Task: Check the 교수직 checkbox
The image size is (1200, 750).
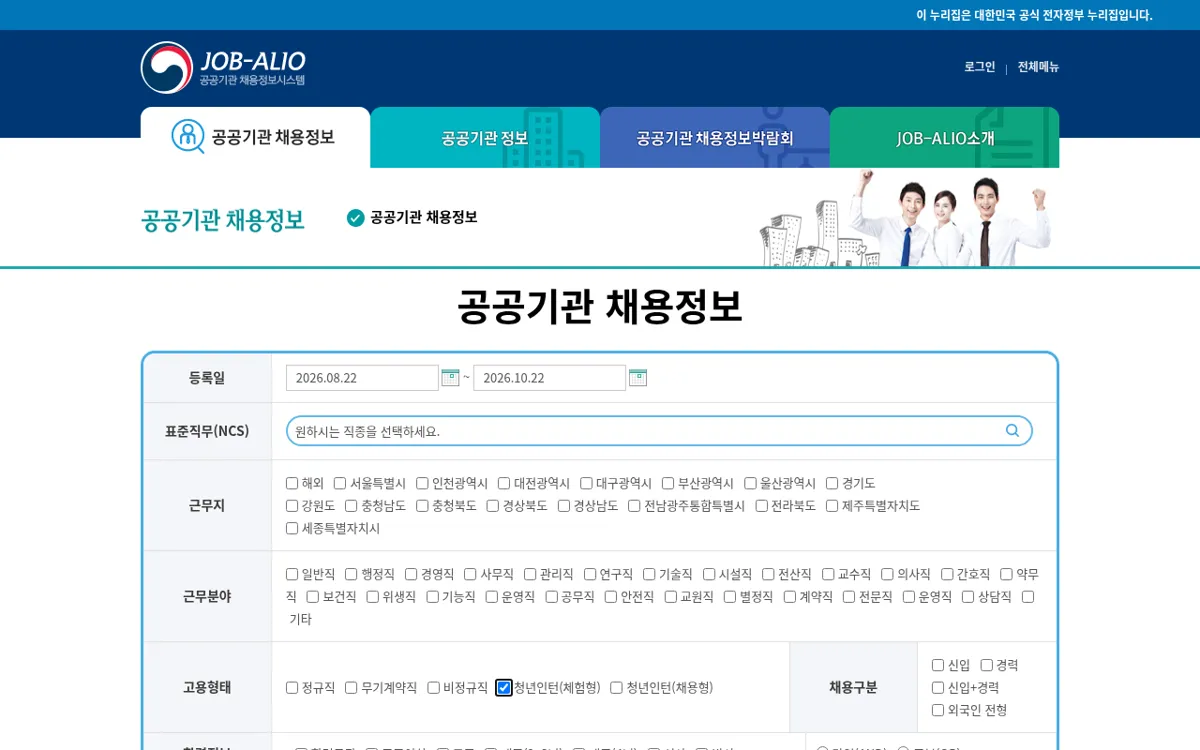Action: point(828,574)
